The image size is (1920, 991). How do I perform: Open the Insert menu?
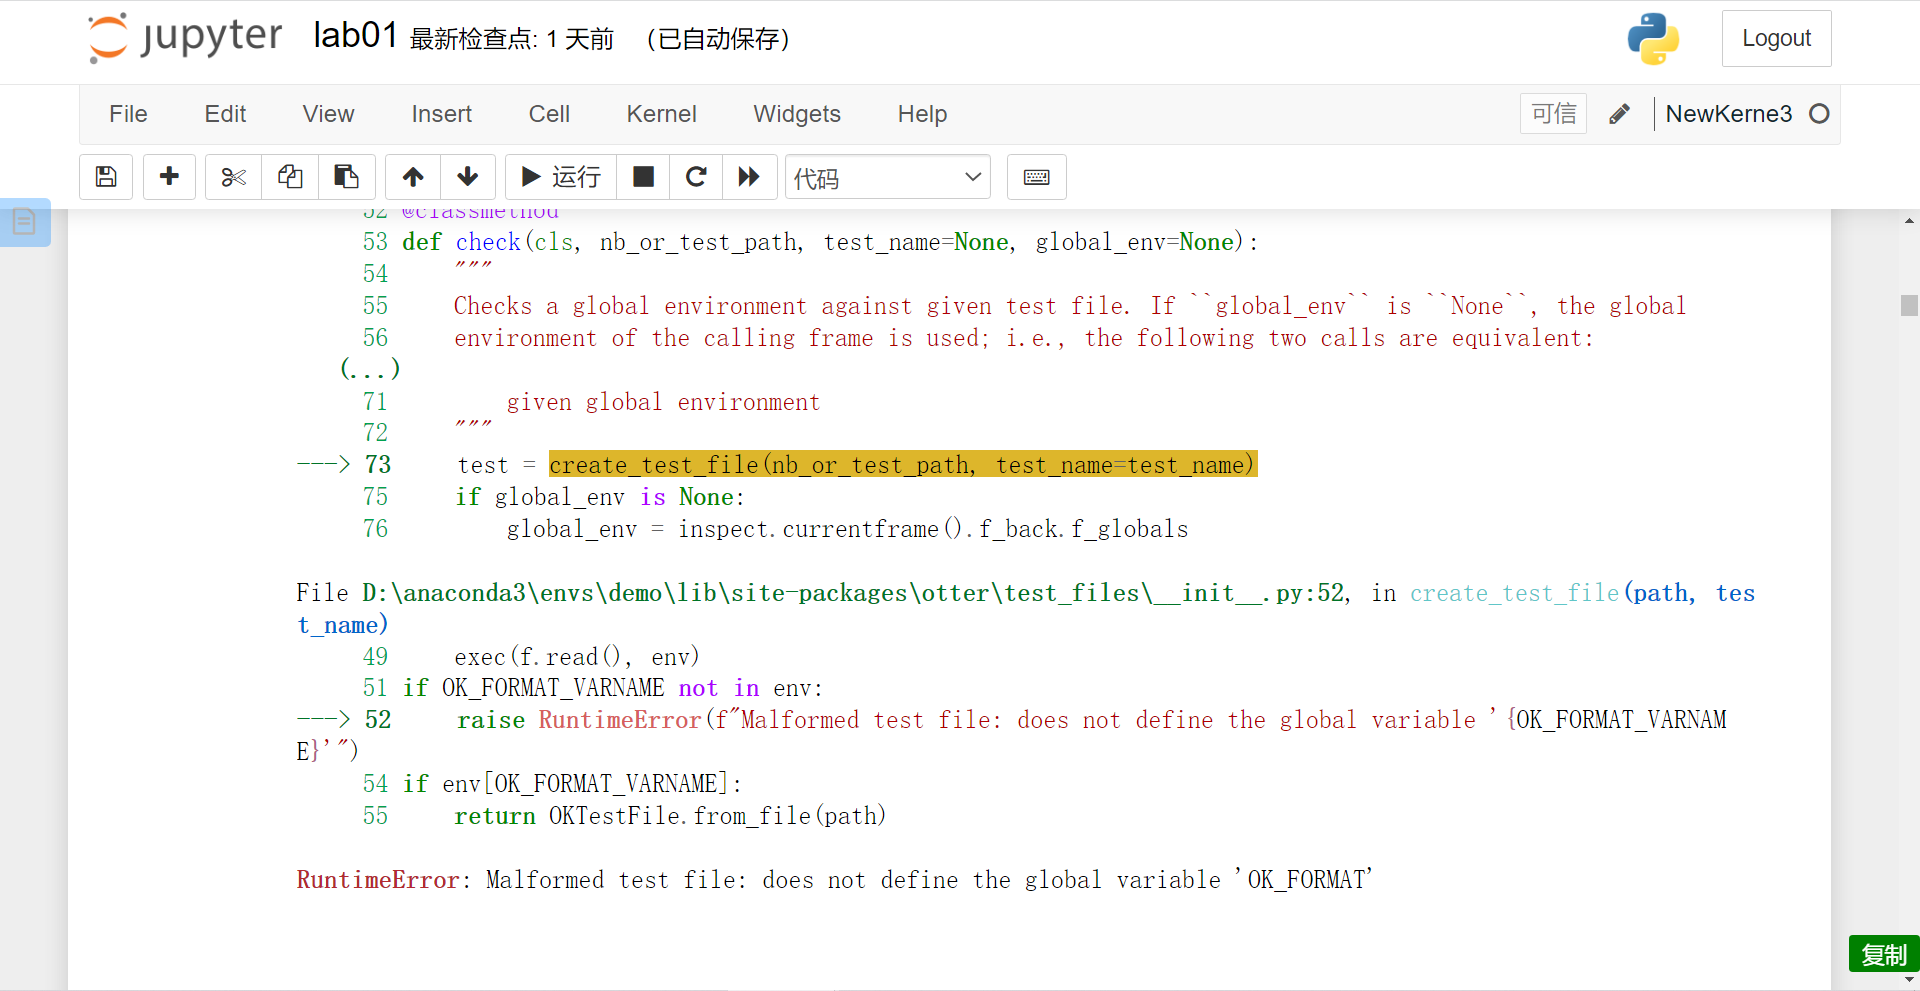[x=441, y=114]
